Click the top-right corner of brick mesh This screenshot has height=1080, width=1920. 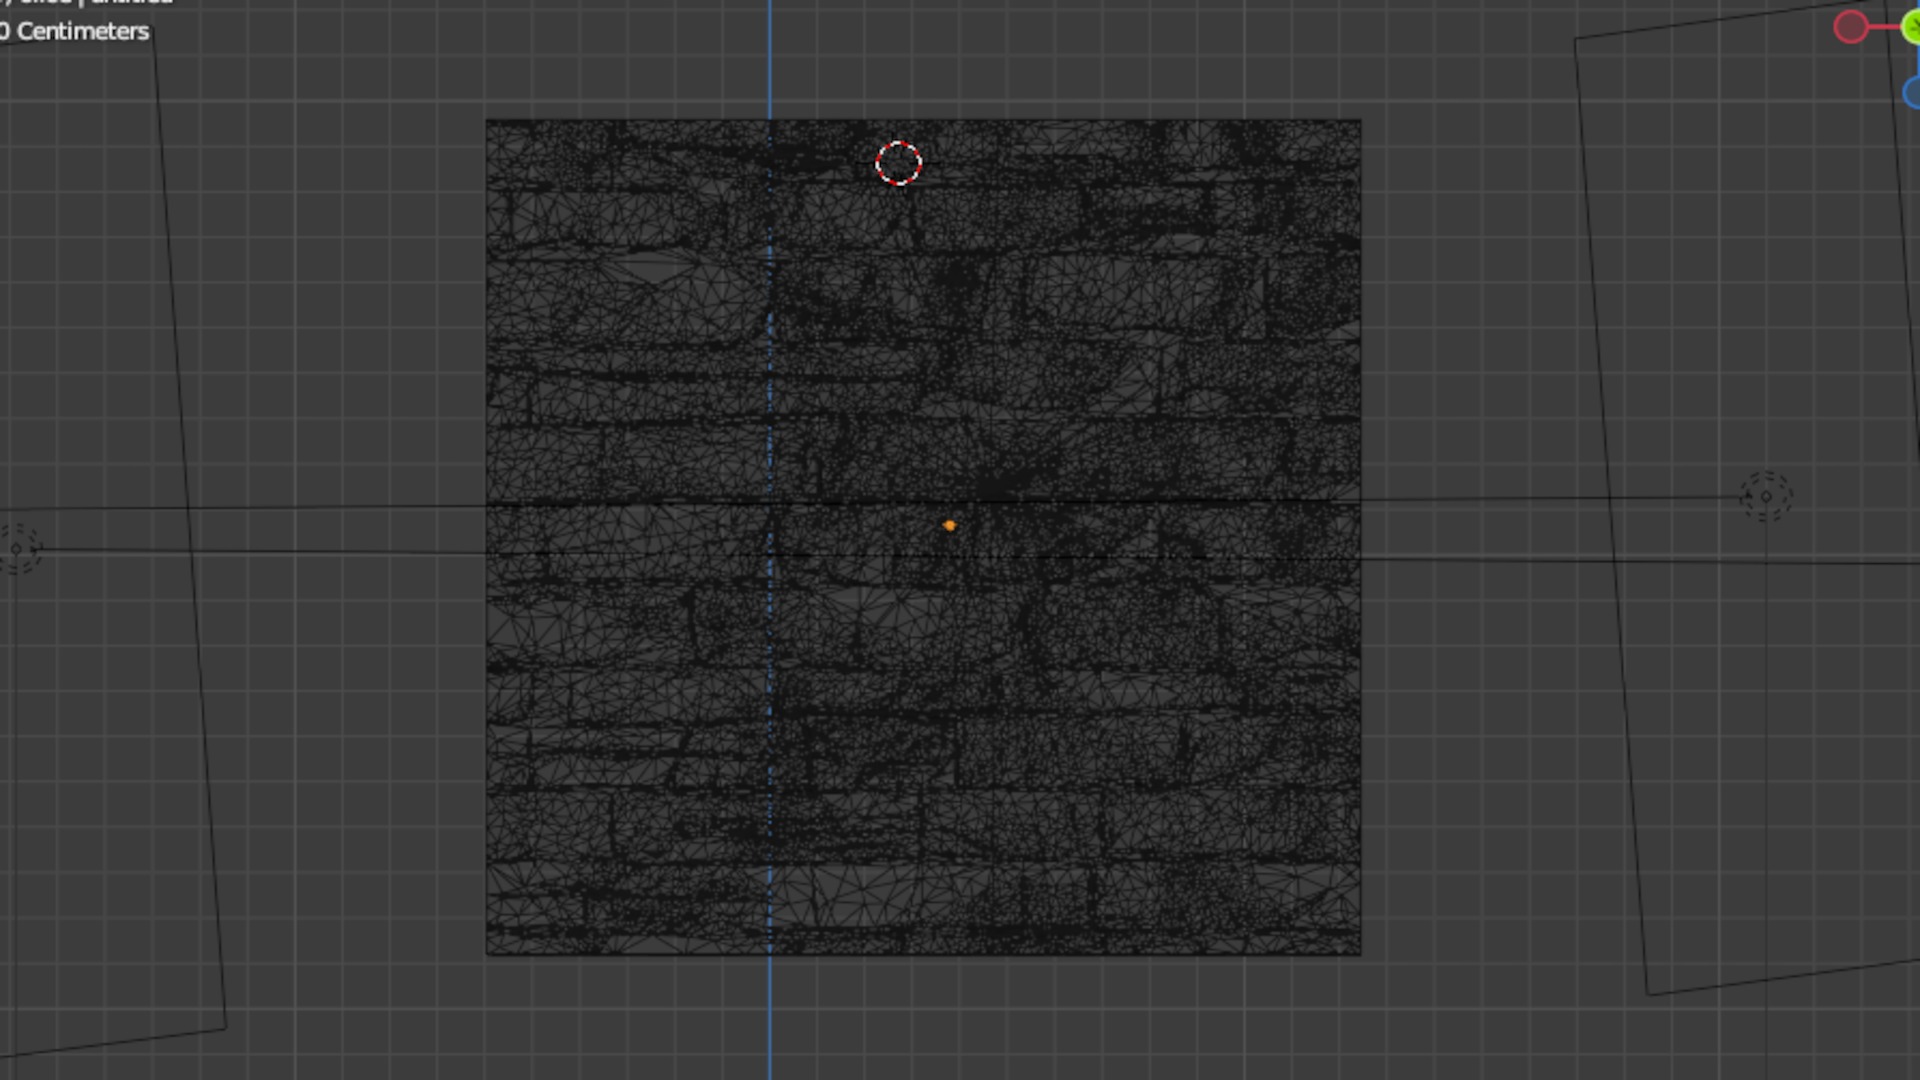[1360, 121]
